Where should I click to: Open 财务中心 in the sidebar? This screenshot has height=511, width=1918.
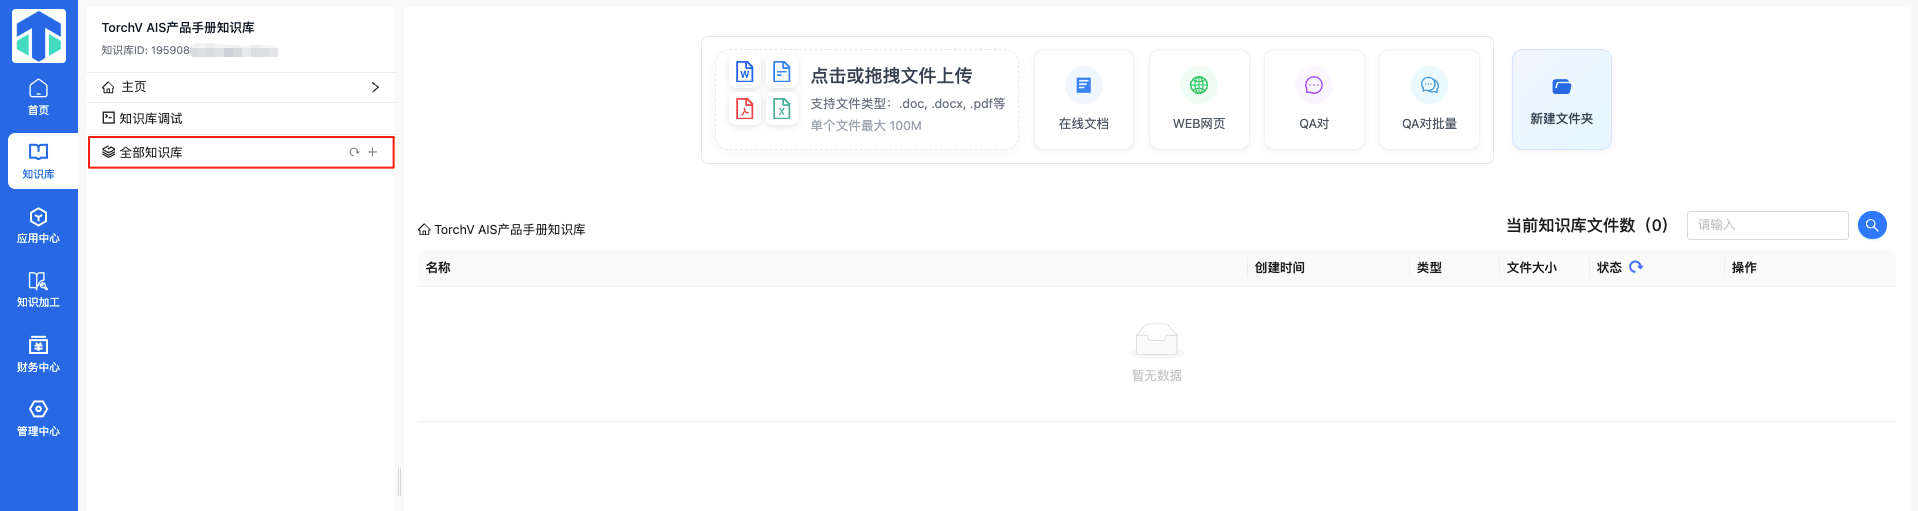tap(38, 355)
